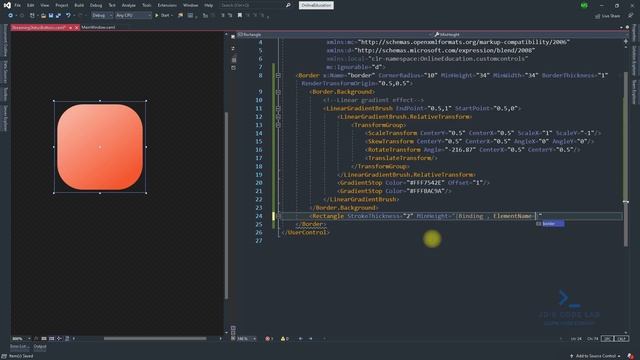Click the Open File toolbar icon

(x=43, y=16)
